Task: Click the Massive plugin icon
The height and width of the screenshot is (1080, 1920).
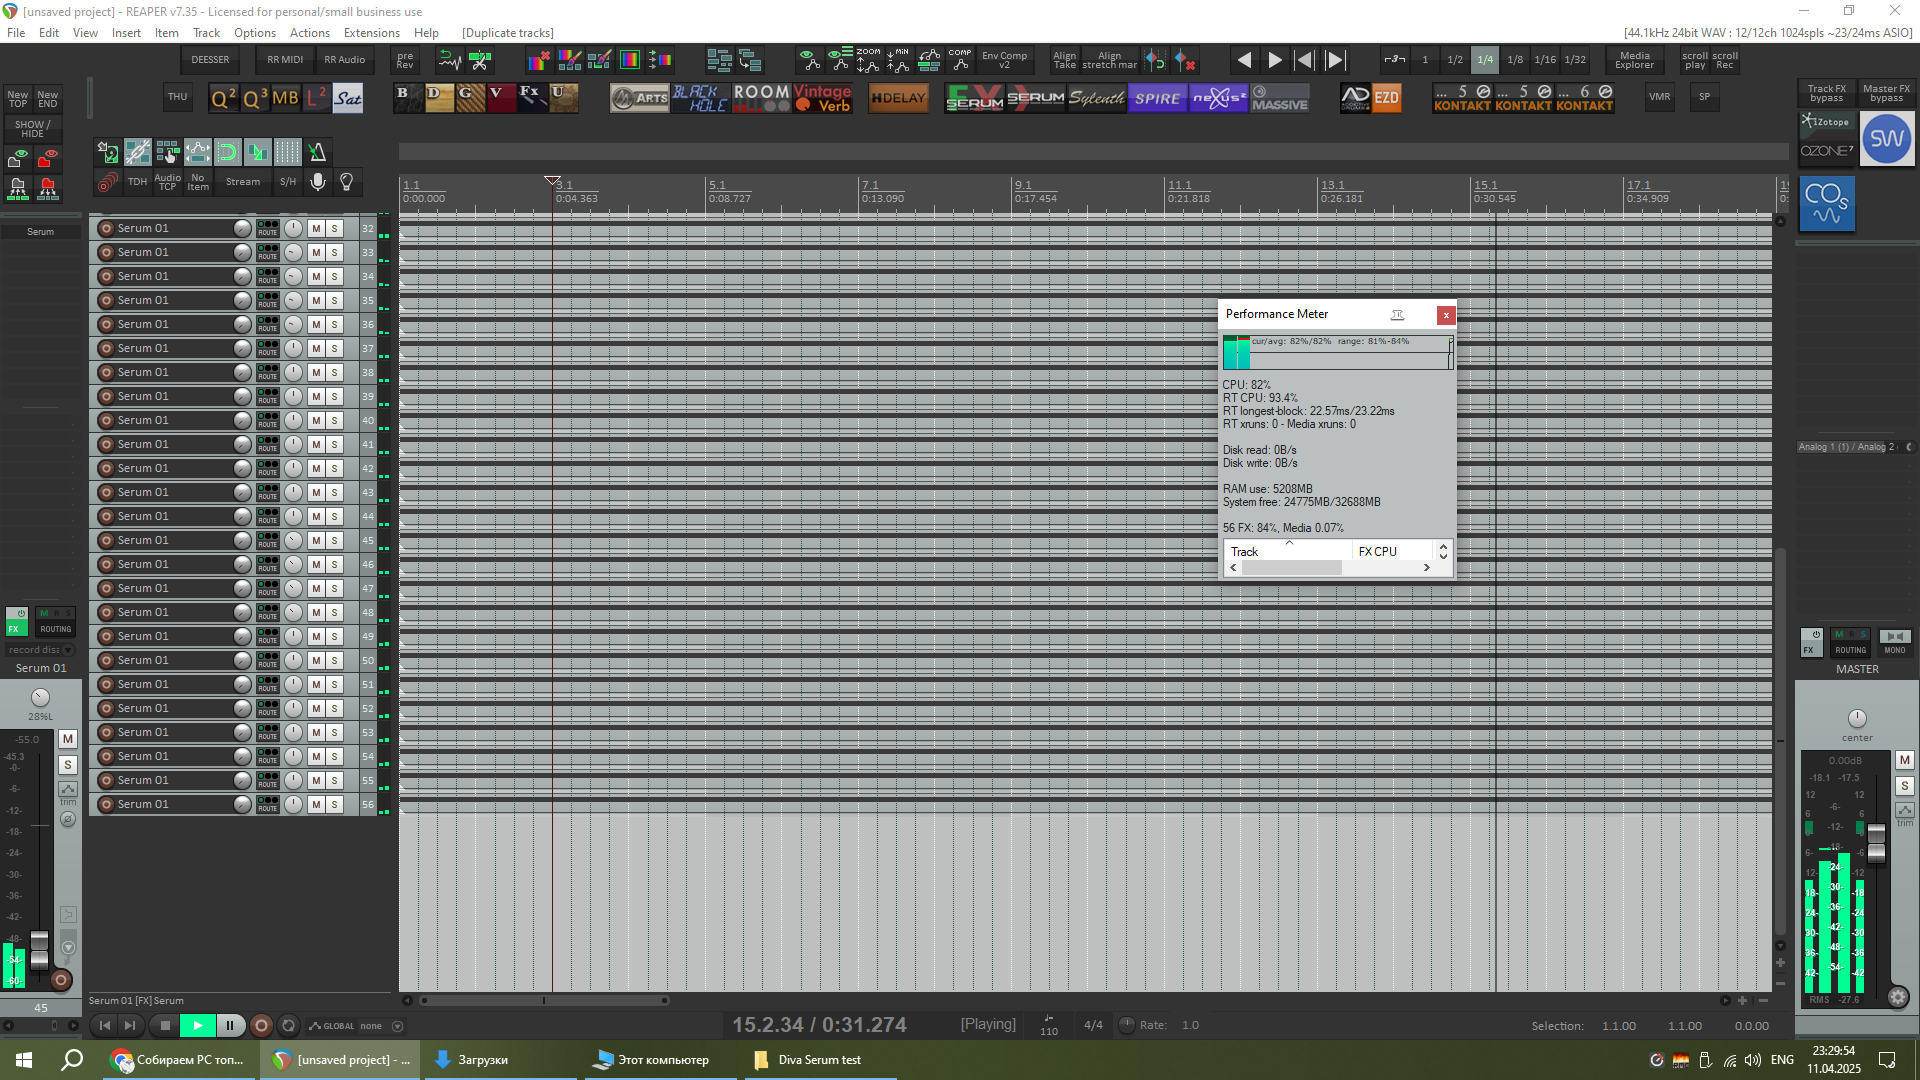Action: point(1279,99)
